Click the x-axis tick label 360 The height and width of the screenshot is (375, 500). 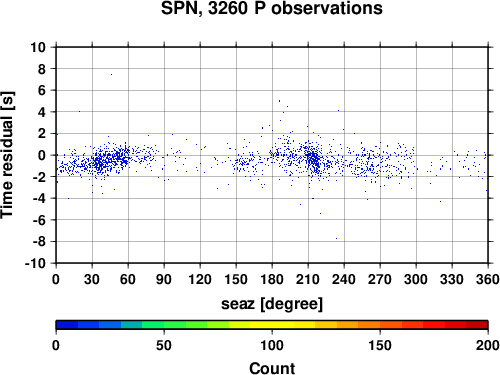click(488, 279)
